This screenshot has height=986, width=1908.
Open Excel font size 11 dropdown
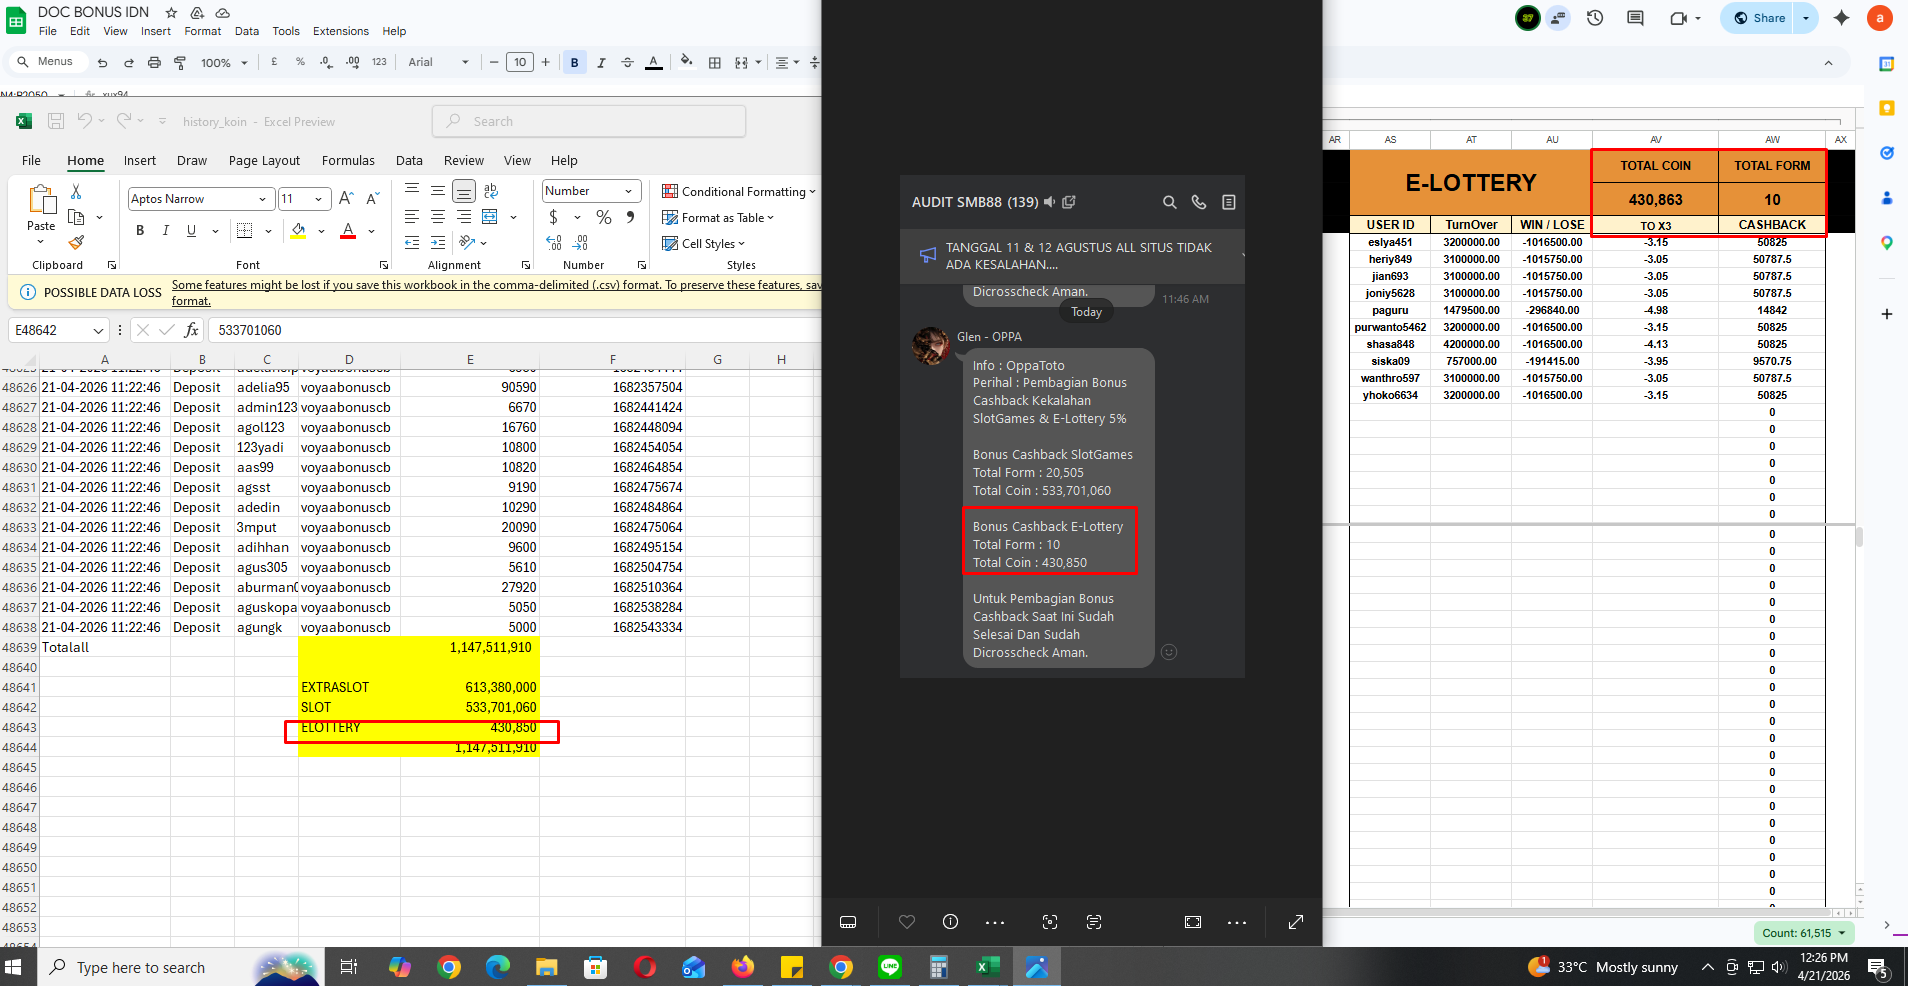click(x=319, y=199)
